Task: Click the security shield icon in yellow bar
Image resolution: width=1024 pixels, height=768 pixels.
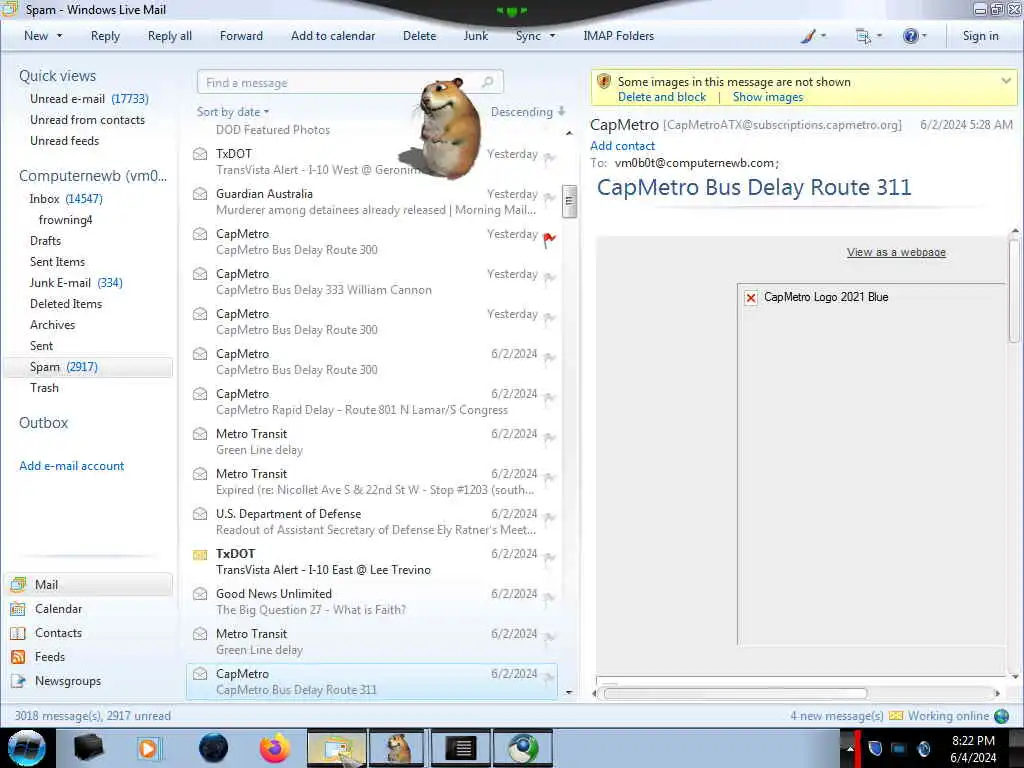Action: (x=604, y=82)
